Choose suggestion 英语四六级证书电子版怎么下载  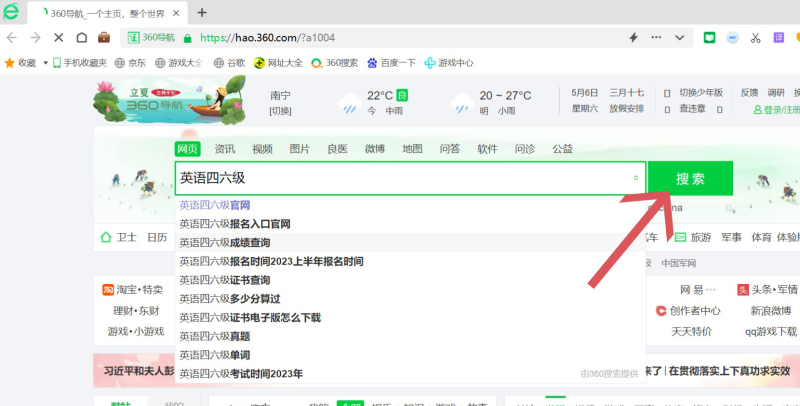410,318
